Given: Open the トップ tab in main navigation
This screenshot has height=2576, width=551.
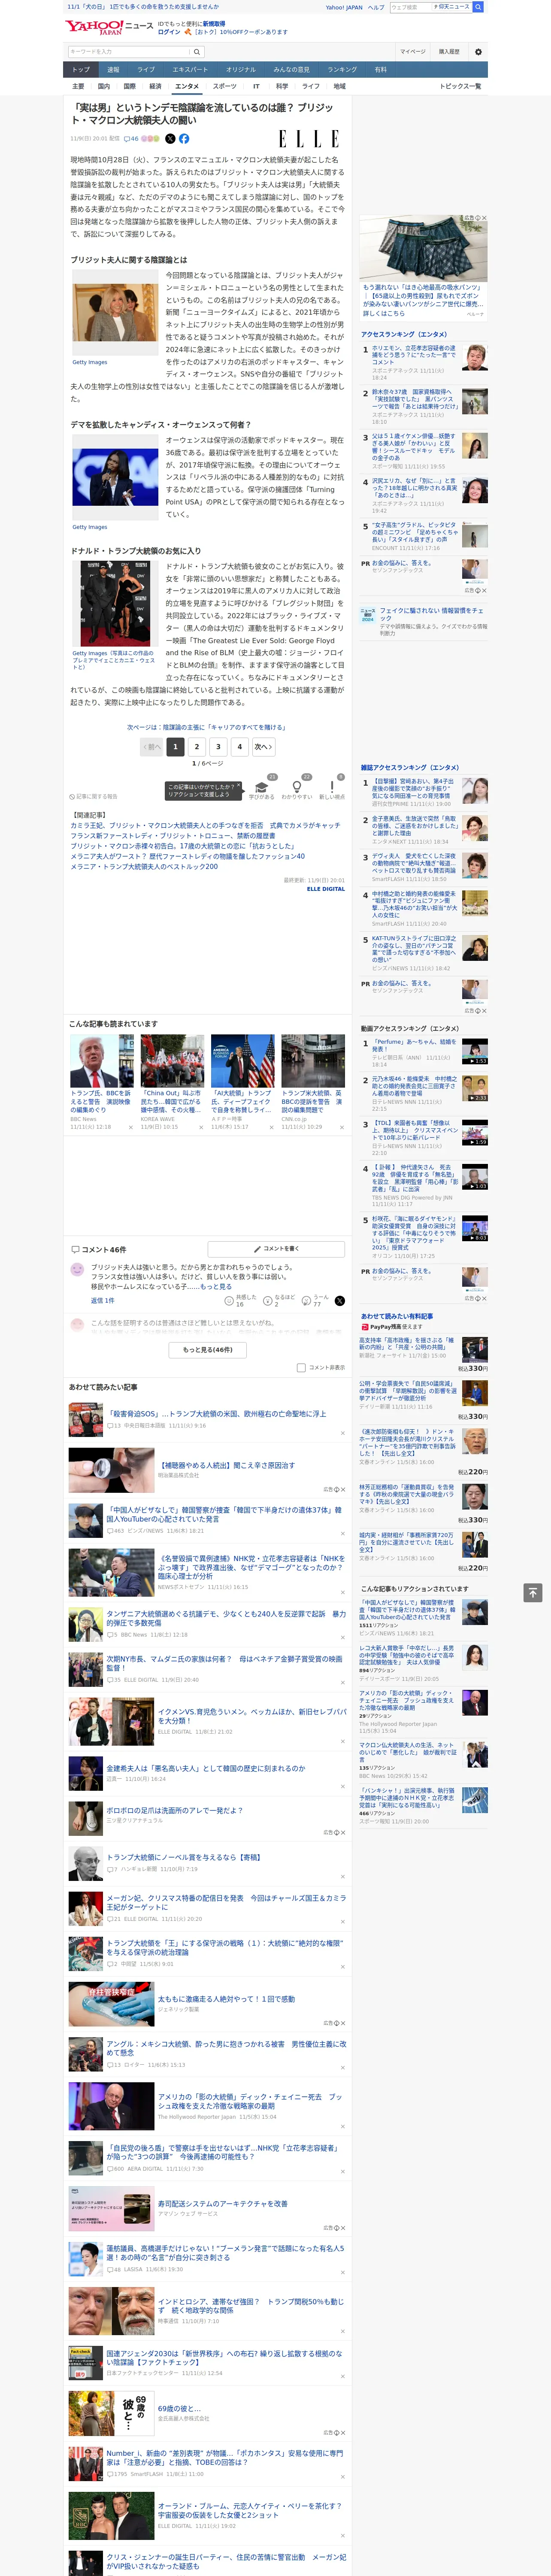Looking at the screenshot, I should click(81, 70).
